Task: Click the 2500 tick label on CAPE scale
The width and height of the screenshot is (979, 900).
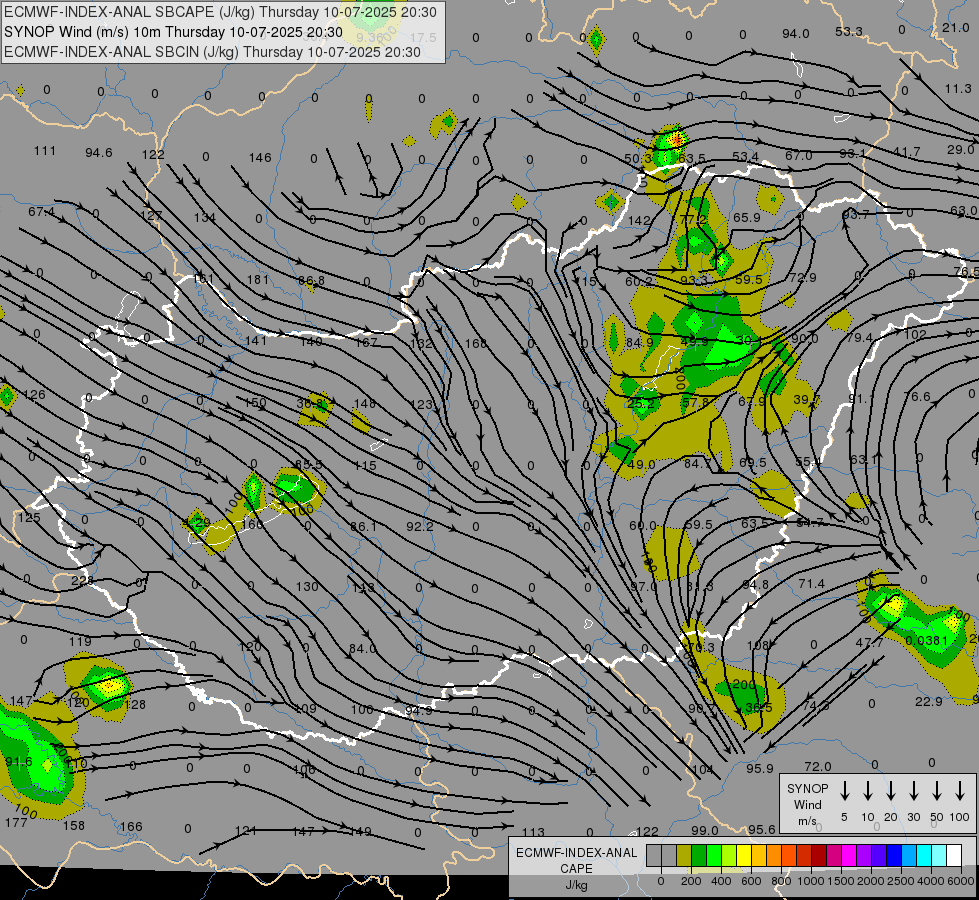Action: coord(901,881)
